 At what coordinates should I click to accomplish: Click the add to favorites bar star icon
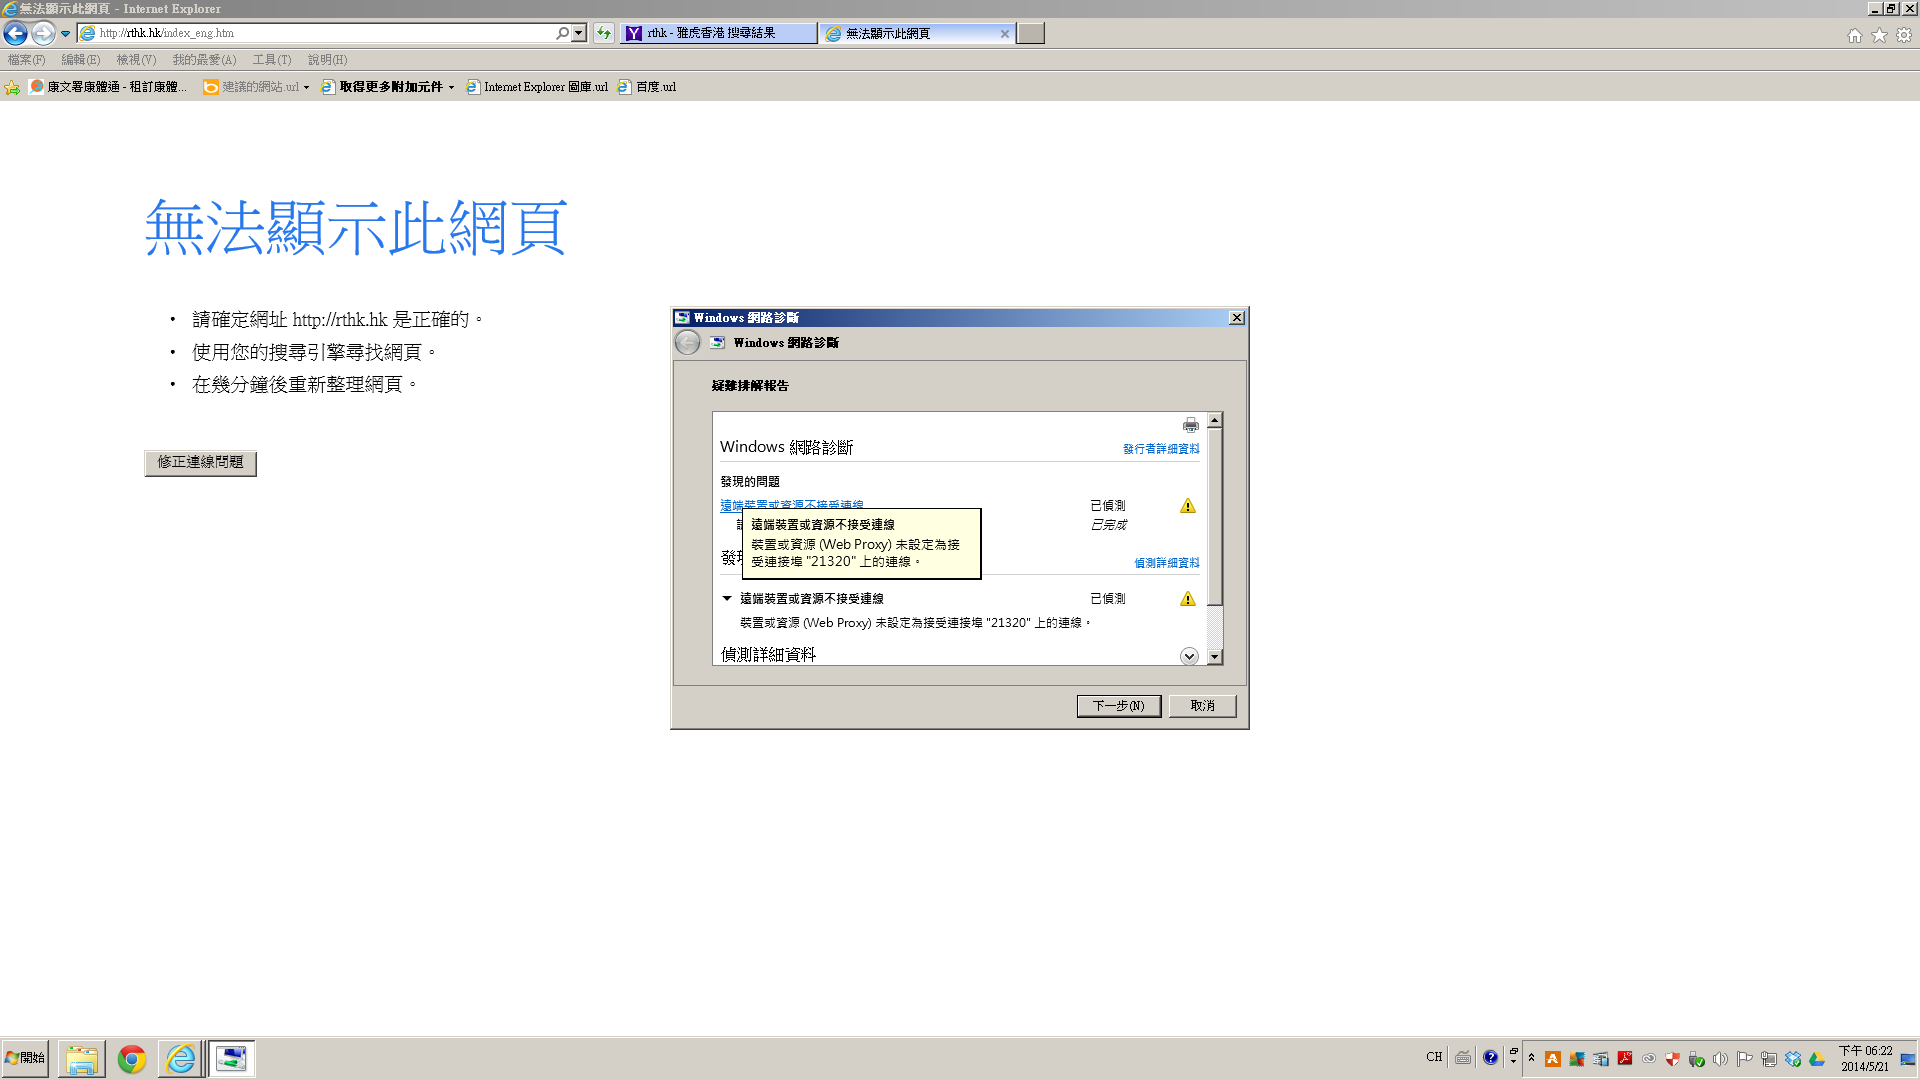point(12,87)
